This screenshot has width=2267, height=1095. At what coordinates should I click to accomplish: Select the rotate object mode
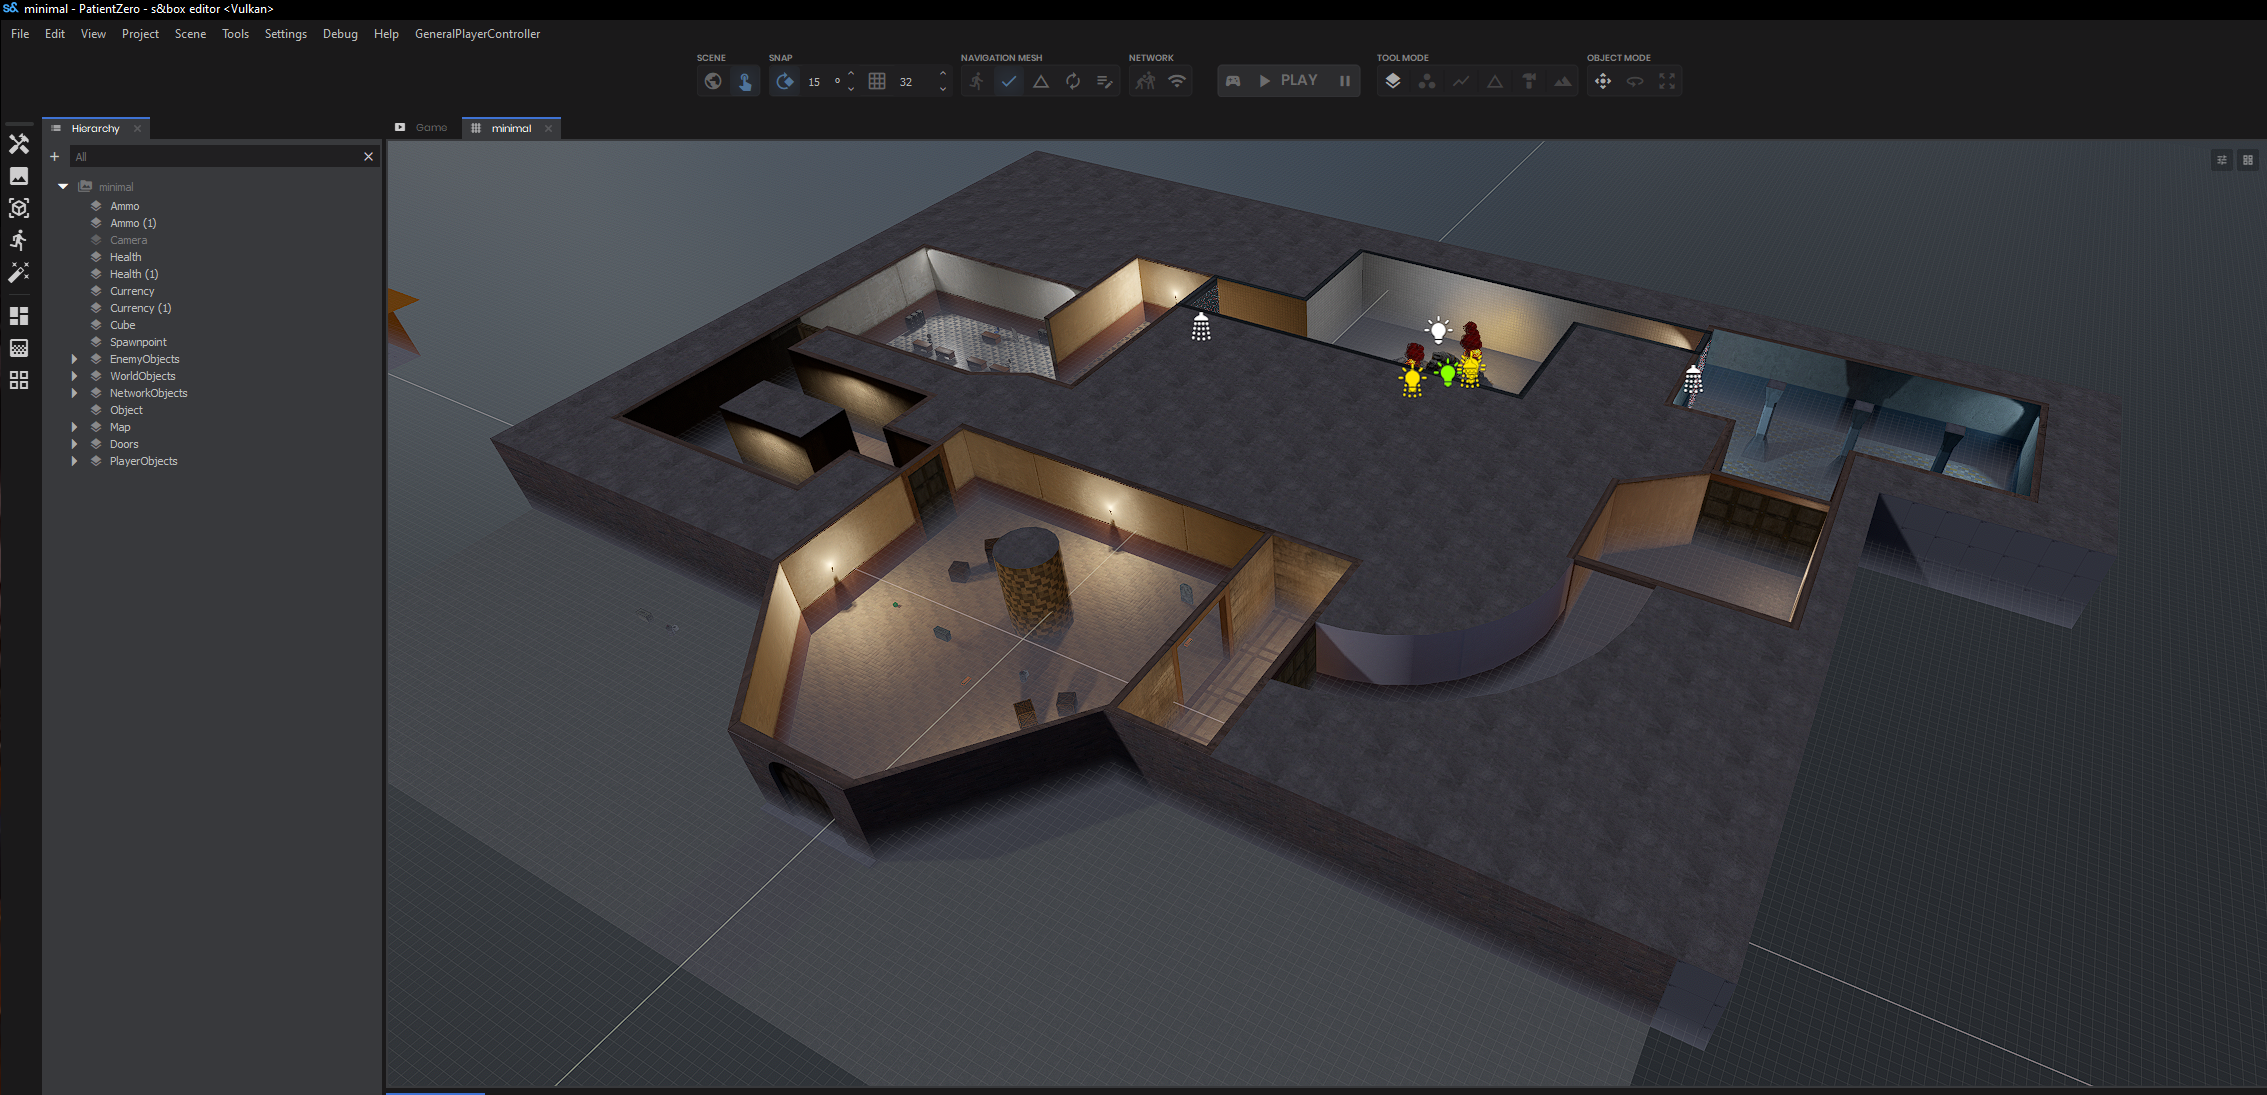(x=1635, y=81)
